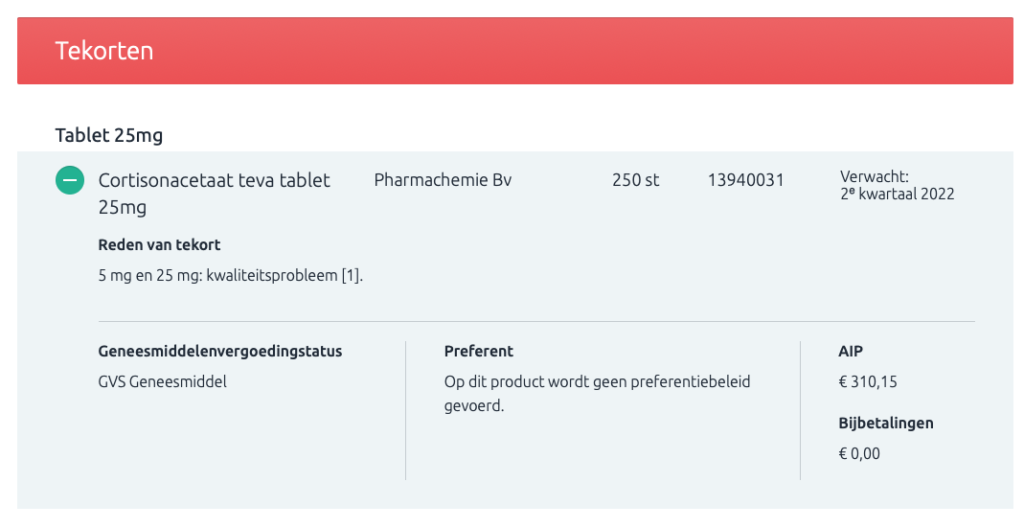Click the manufacturer Pharmachemie Bv
This screenshot has height=528, width=1024.
pyautogui.click(x=443, y=180)
